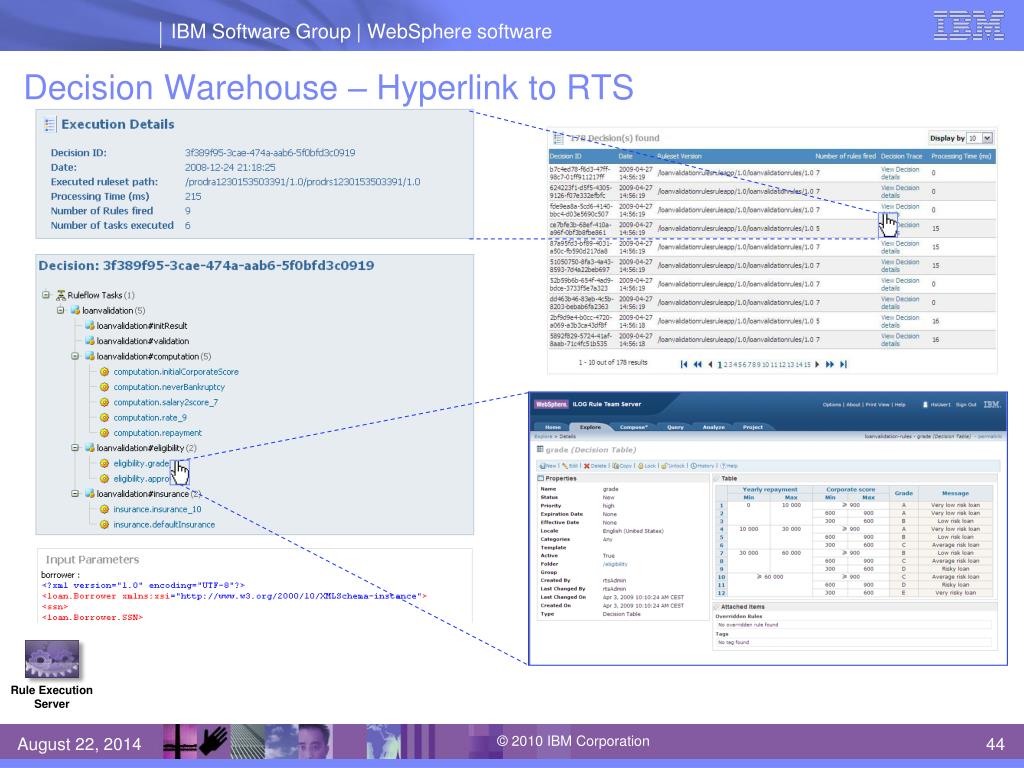Image resolution: width=1024 pixels, height=768 pixels.
Task: Click the rule icon beside insurance.defaultInsurance
Action: click(104, 524)
